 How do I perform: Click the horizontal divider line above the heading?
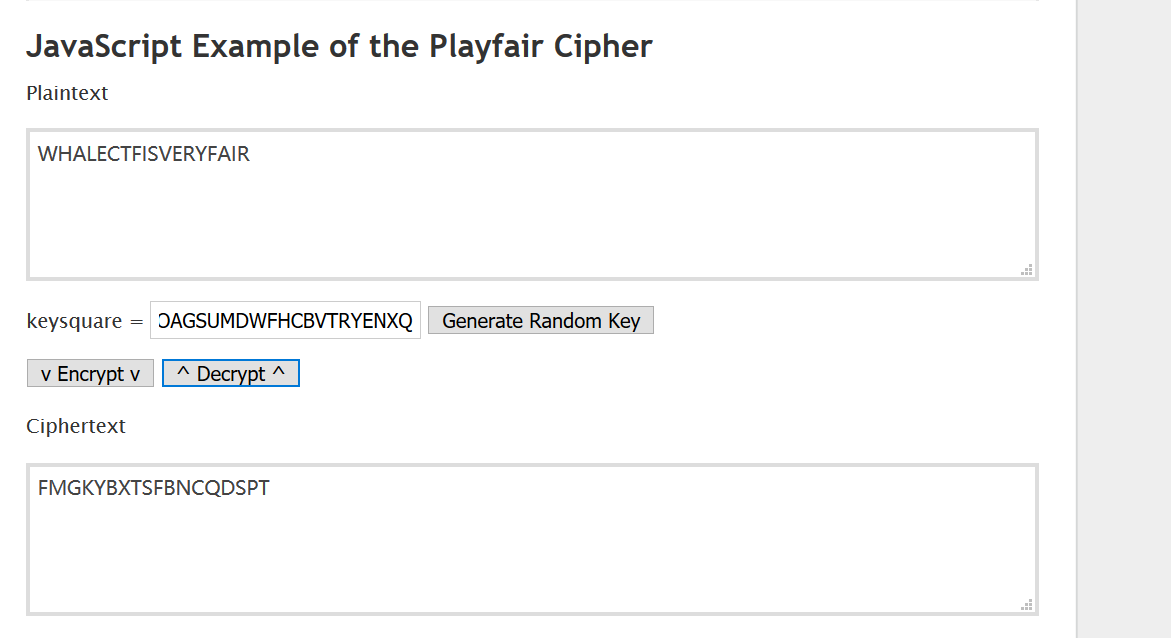click(x=531, y=1)
